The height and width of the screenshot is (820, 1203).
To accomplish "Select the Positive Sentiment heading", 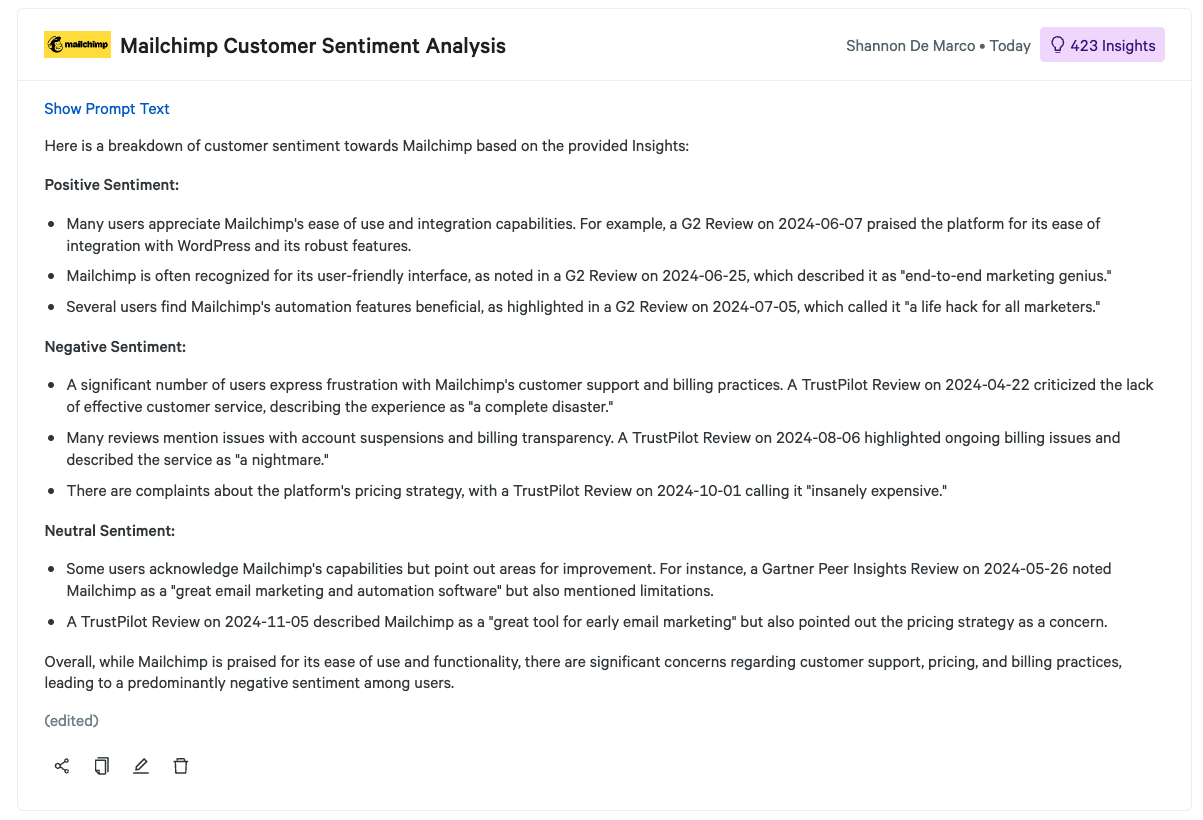I will click(111, 185).
